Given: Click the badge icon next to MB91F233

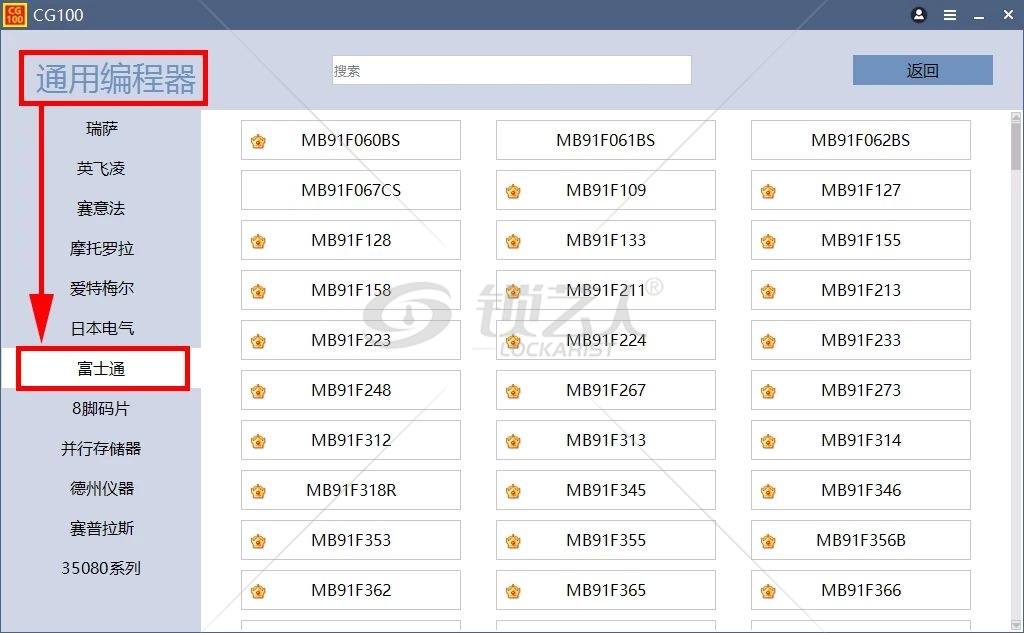Looking at the screenshot, I should tap(769, 341).
